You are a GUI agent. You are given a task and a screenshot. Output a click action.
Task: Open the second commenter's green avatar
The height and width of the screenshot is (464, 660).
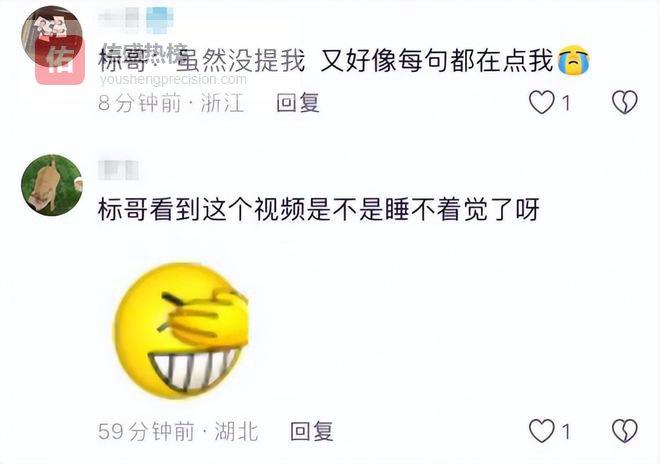(52, 185)
